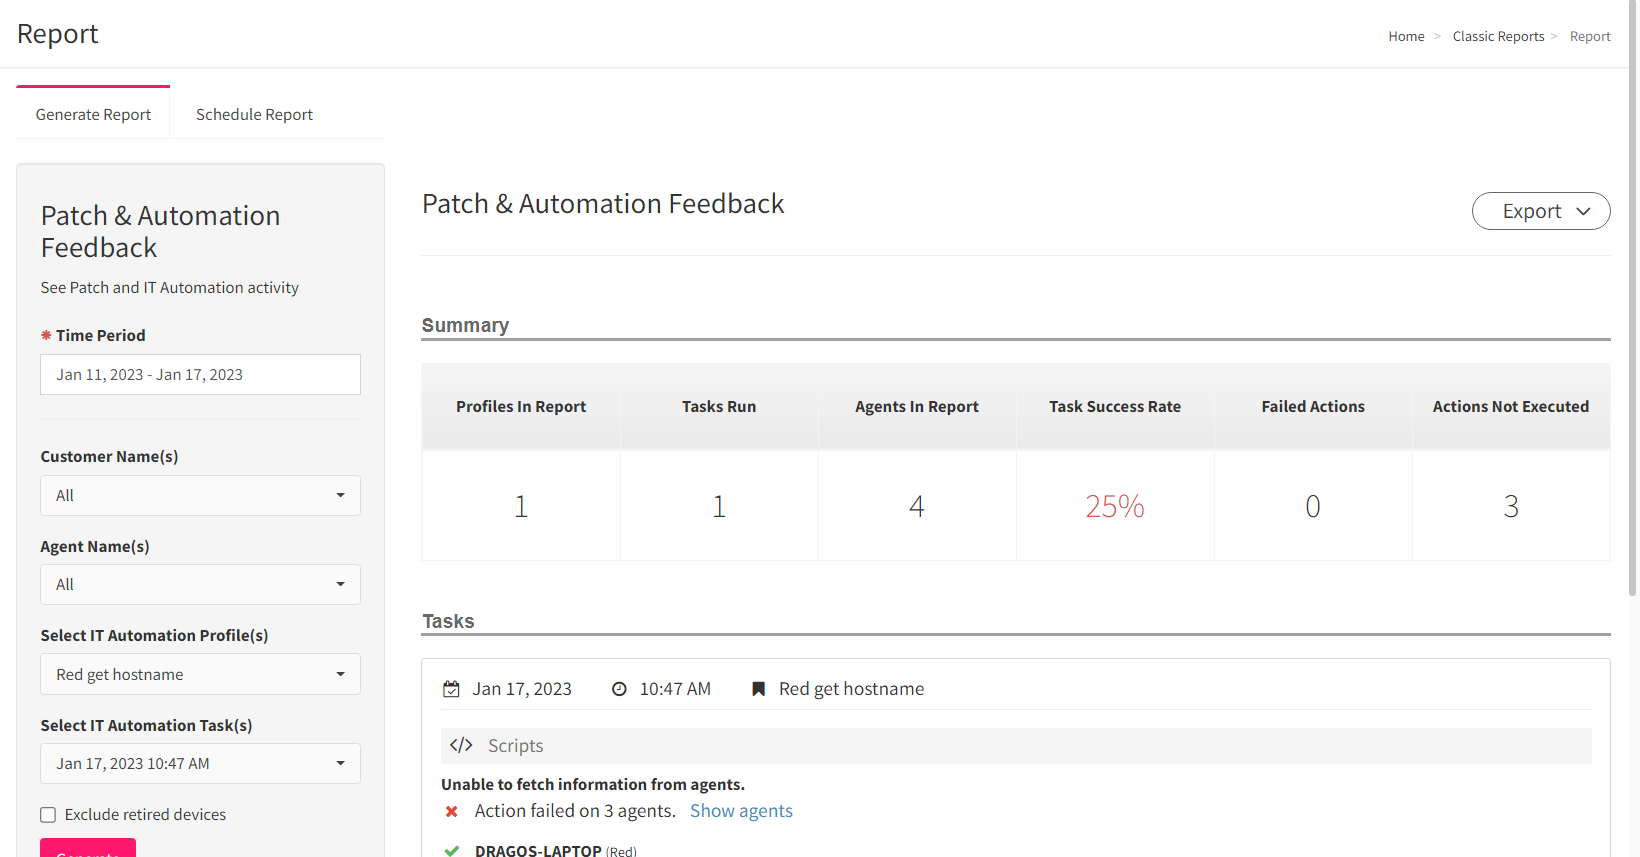The image size is (1640, 857).
Task: Click the red X failed action icon
Action: [452, 811]
